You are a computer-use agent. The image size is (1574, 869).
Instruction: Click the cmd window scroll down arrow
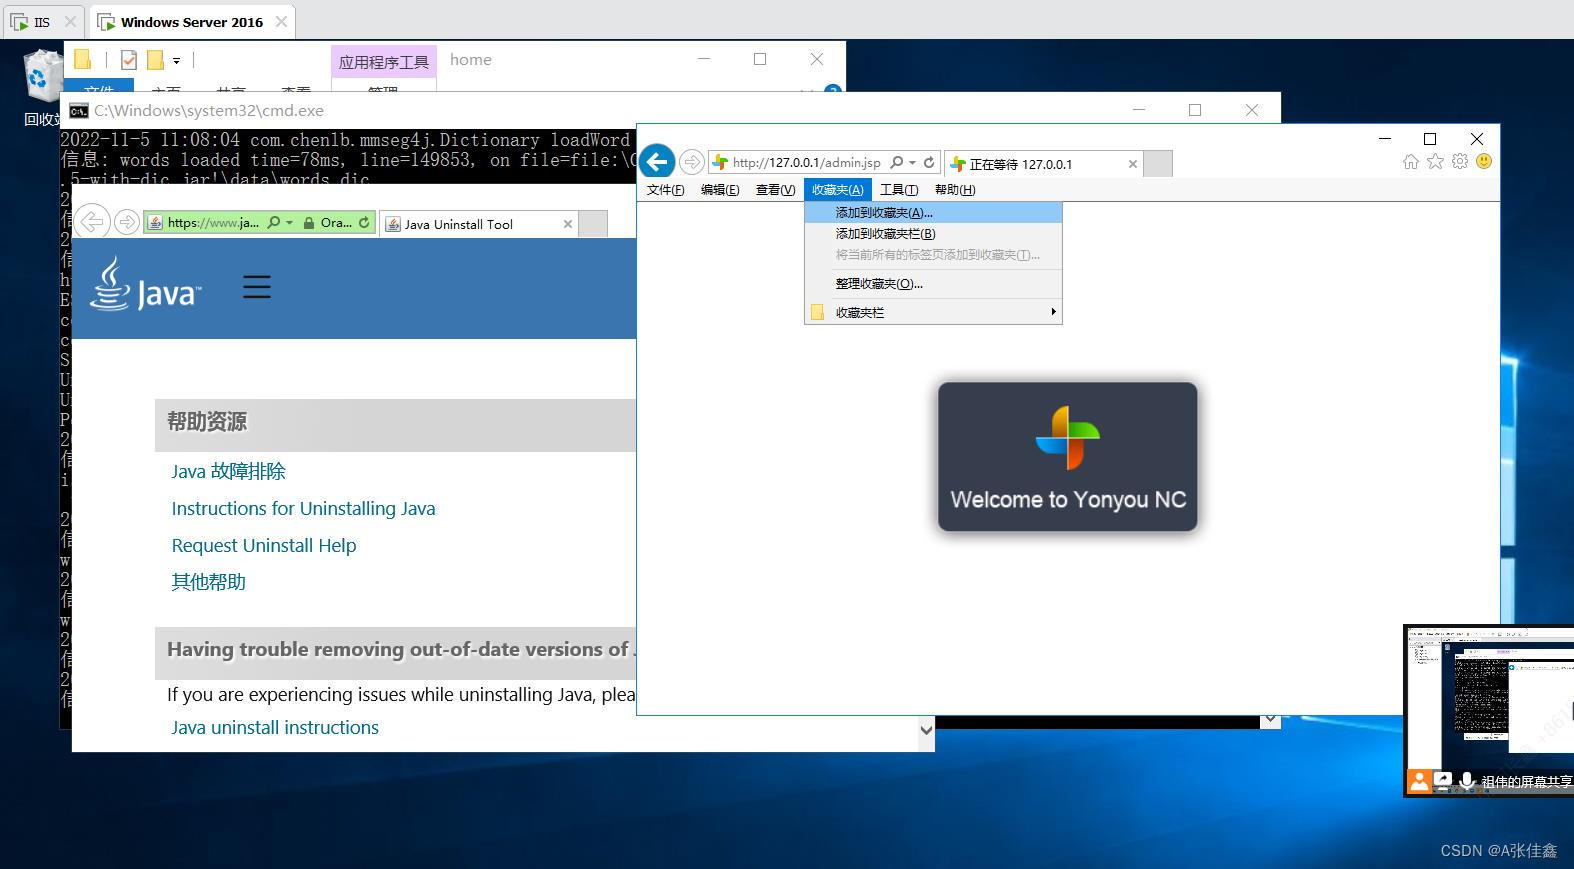point(1270,719)
